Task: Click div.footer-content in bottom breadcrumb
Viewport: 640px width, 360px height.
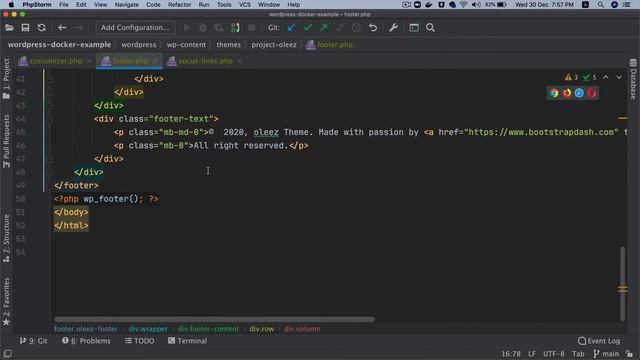Action: click(x=208, y=329)
